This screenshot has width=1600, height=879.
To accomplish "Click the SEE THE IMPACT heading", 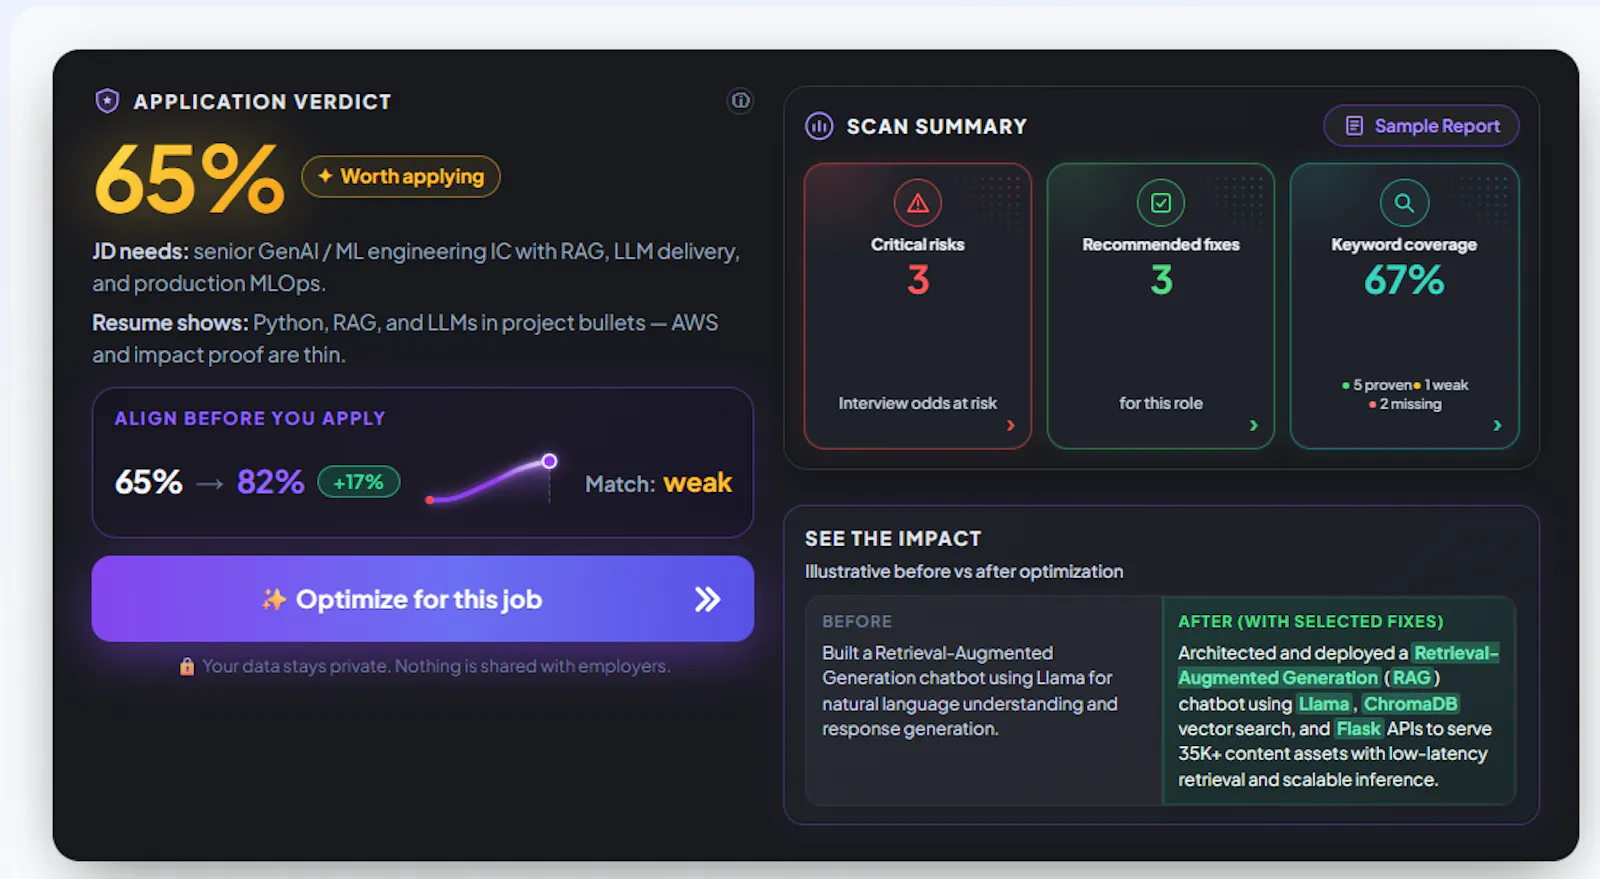I will click(x=893, y=538).
